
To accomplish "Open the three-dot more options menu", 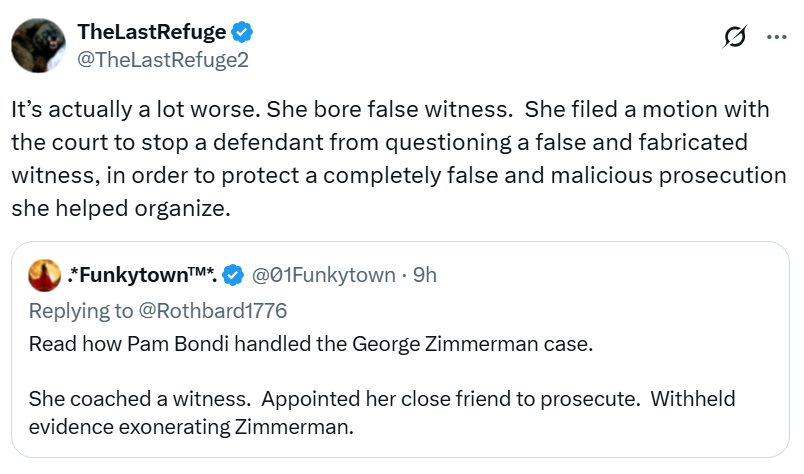I will (x=776, y=37).
